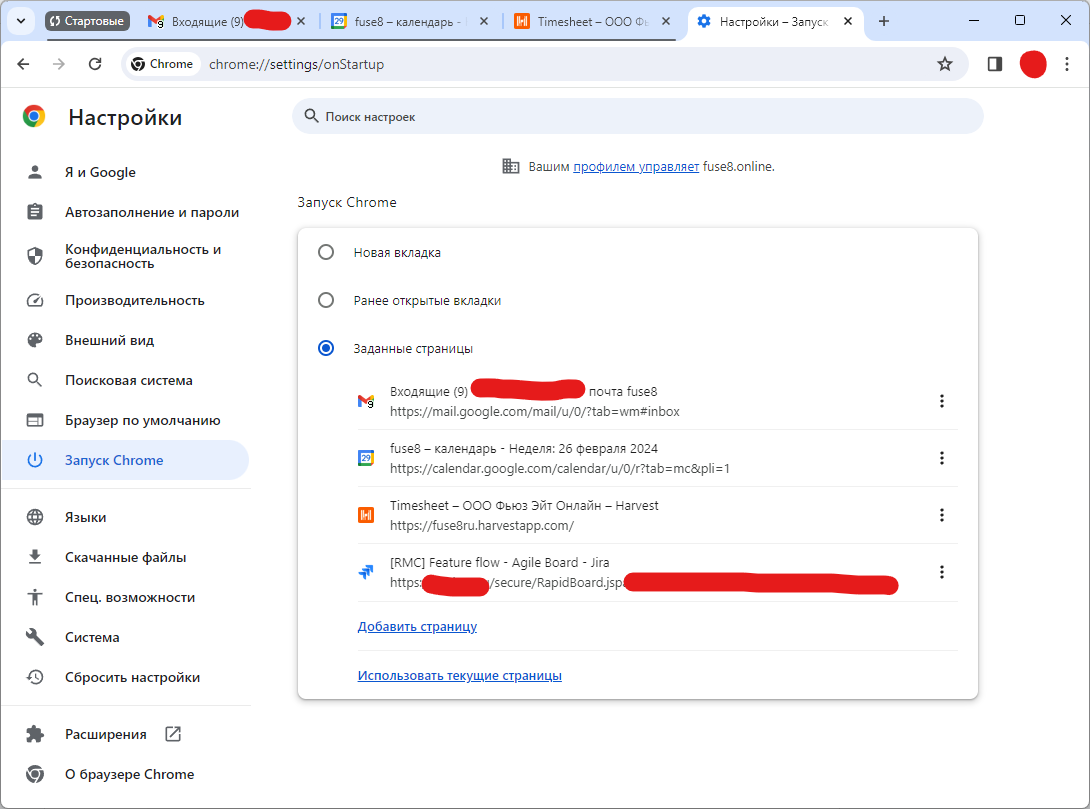Screen dimensions: 1090x809
Task: Select the Новая вкладка radio option
Action: tap(326, 253)
